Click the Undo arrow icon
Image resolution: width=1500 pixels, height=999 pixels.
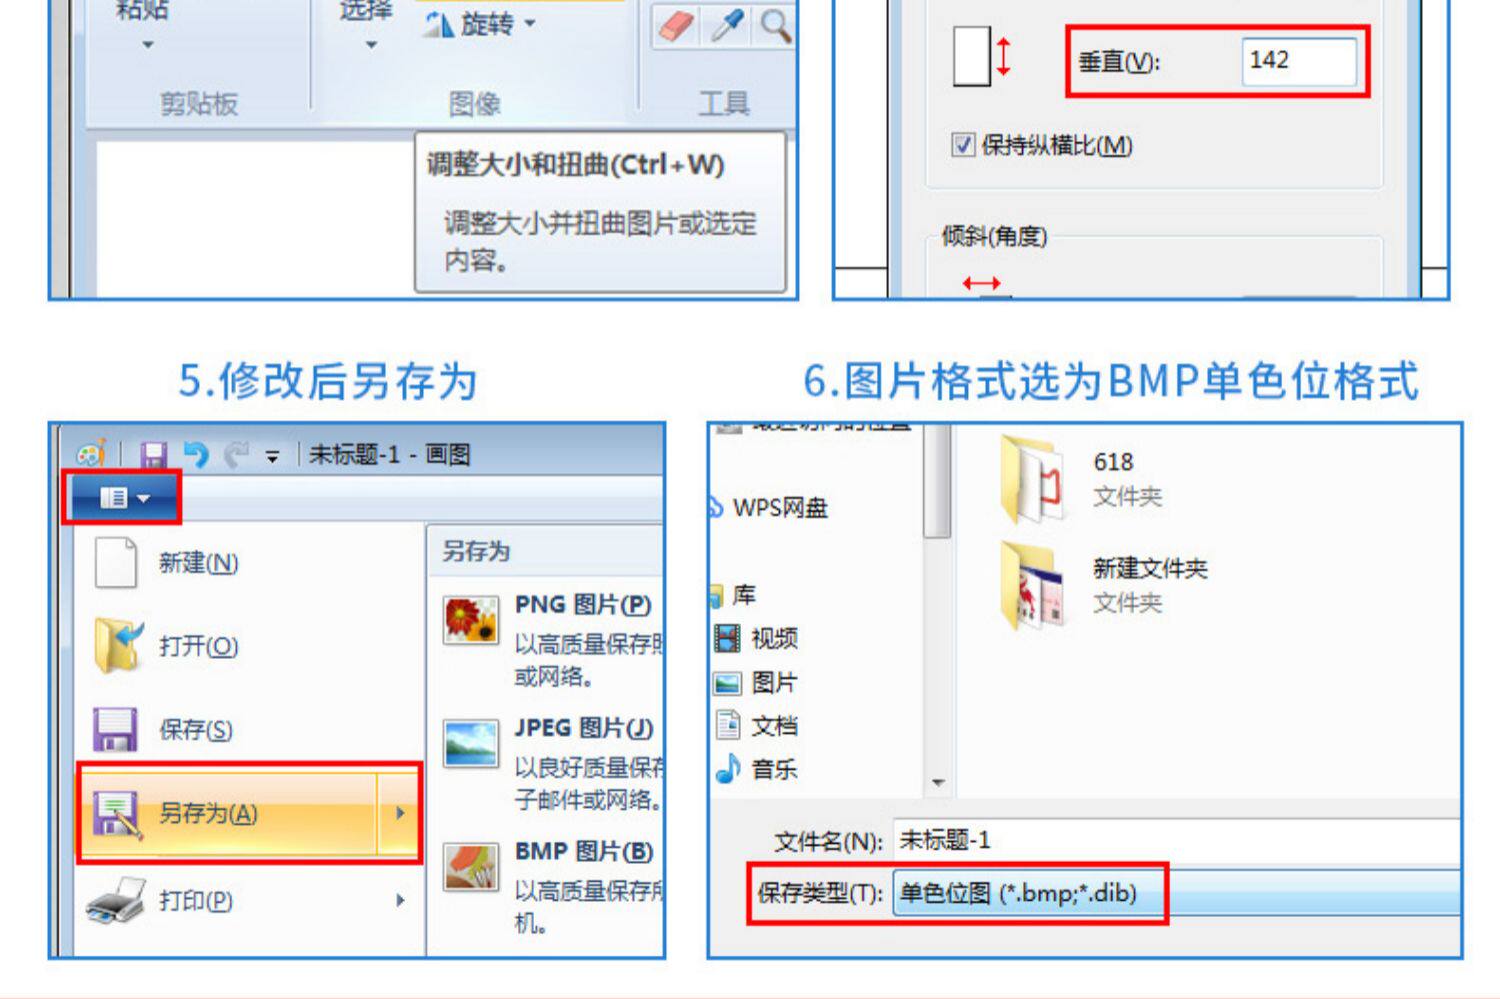tap(196, 455)
